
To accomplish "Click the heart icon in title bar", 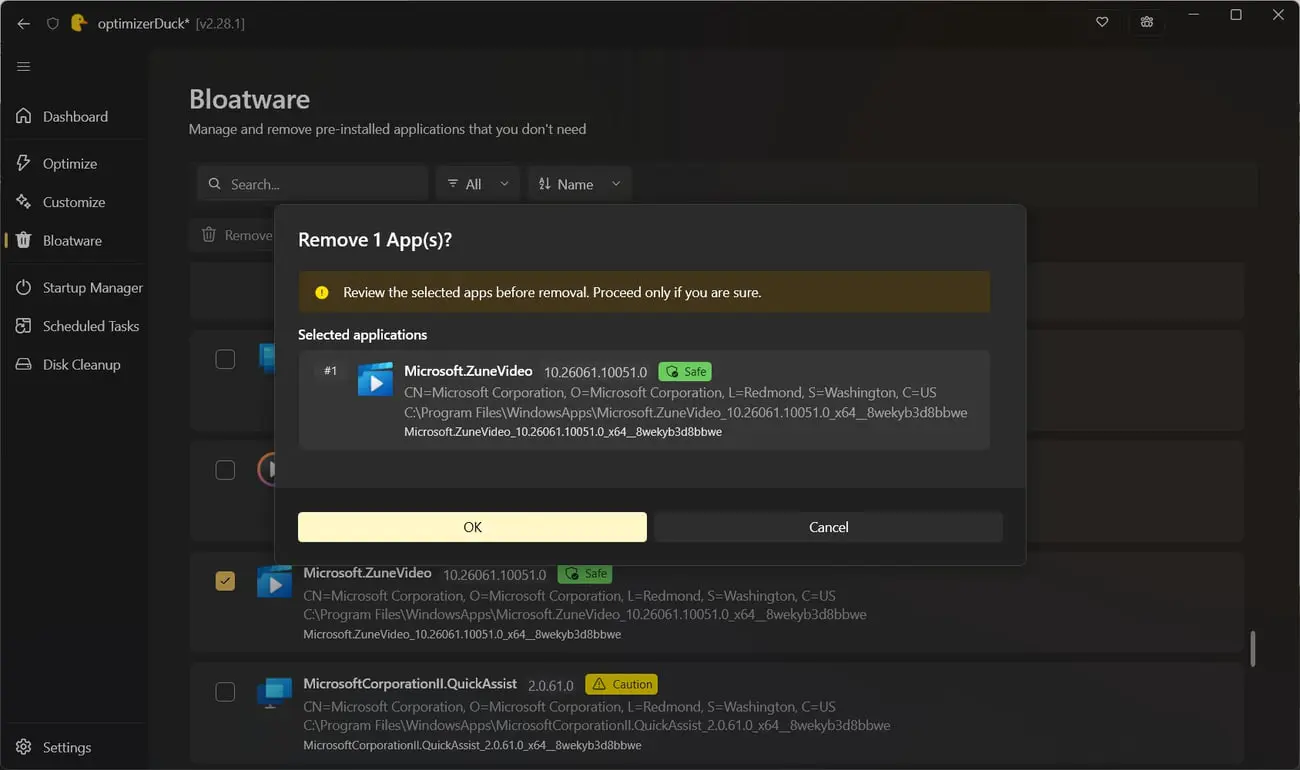I will click(x=1102, y=22).
